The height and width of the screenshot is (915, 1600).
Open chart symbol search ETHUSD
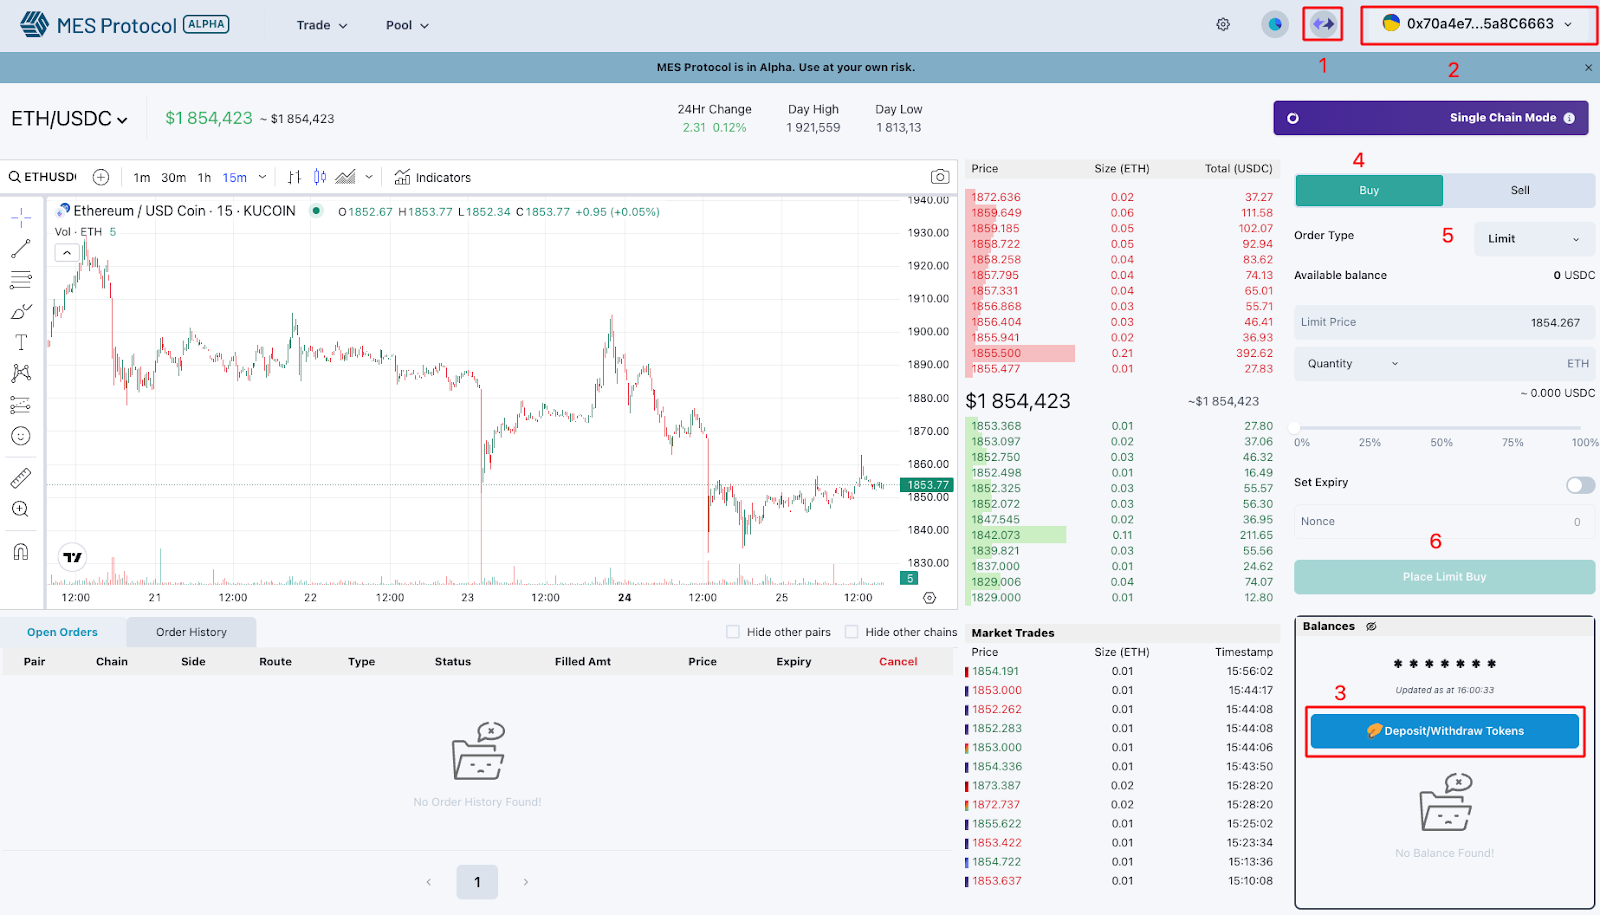43,177
